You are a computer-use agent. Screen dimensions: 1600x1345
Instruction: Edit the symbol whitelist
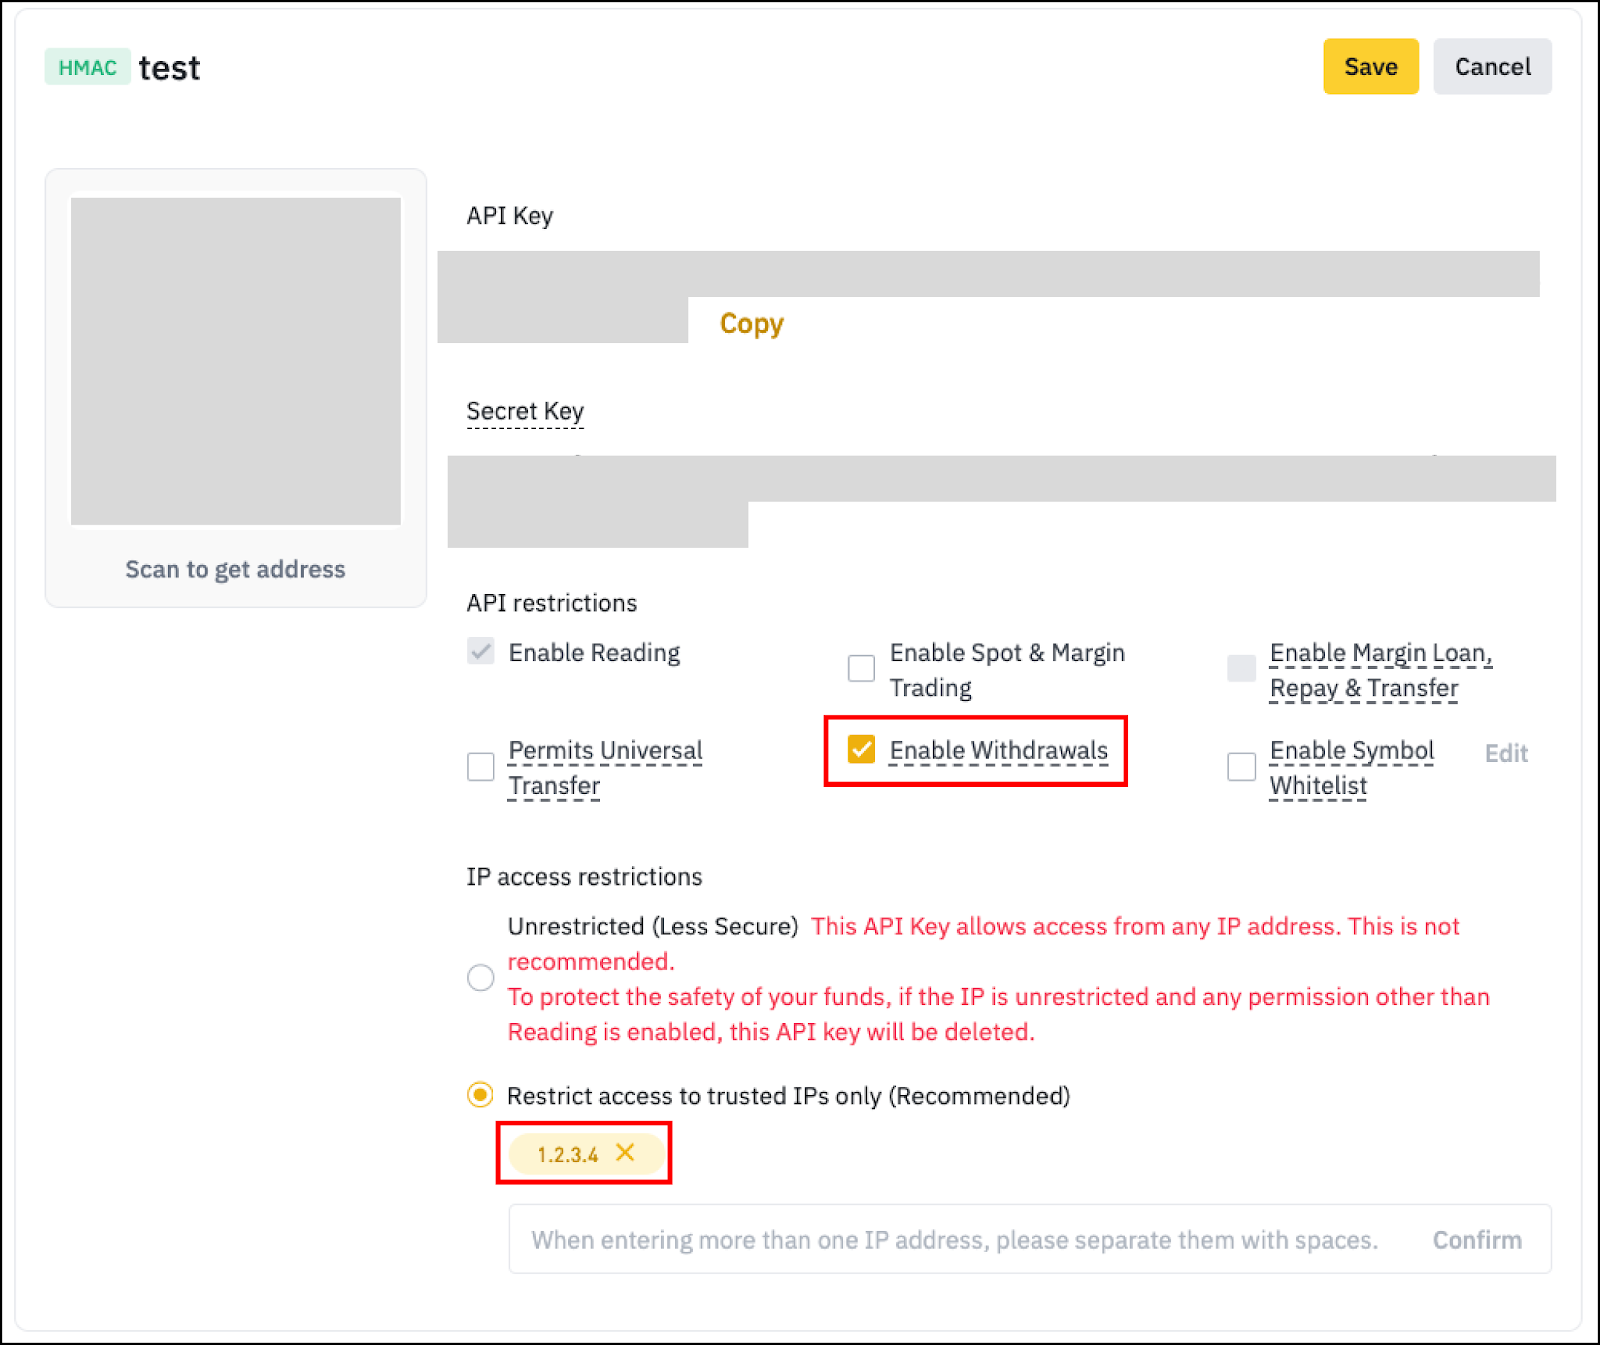[1506, 753]
